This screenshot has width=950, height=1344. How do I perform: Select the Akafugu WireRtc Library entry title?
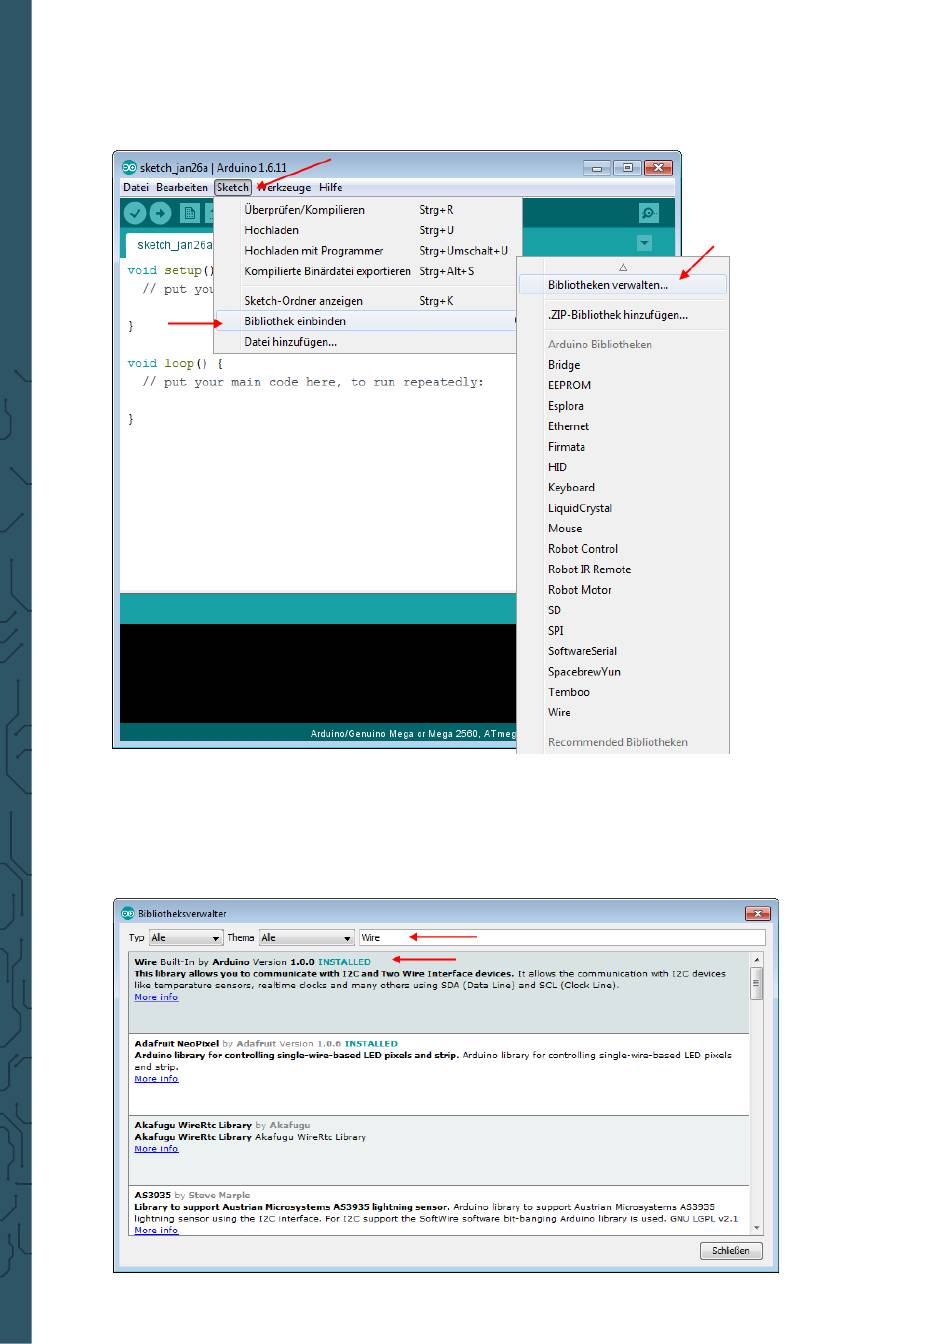(x=193, y=1125)
